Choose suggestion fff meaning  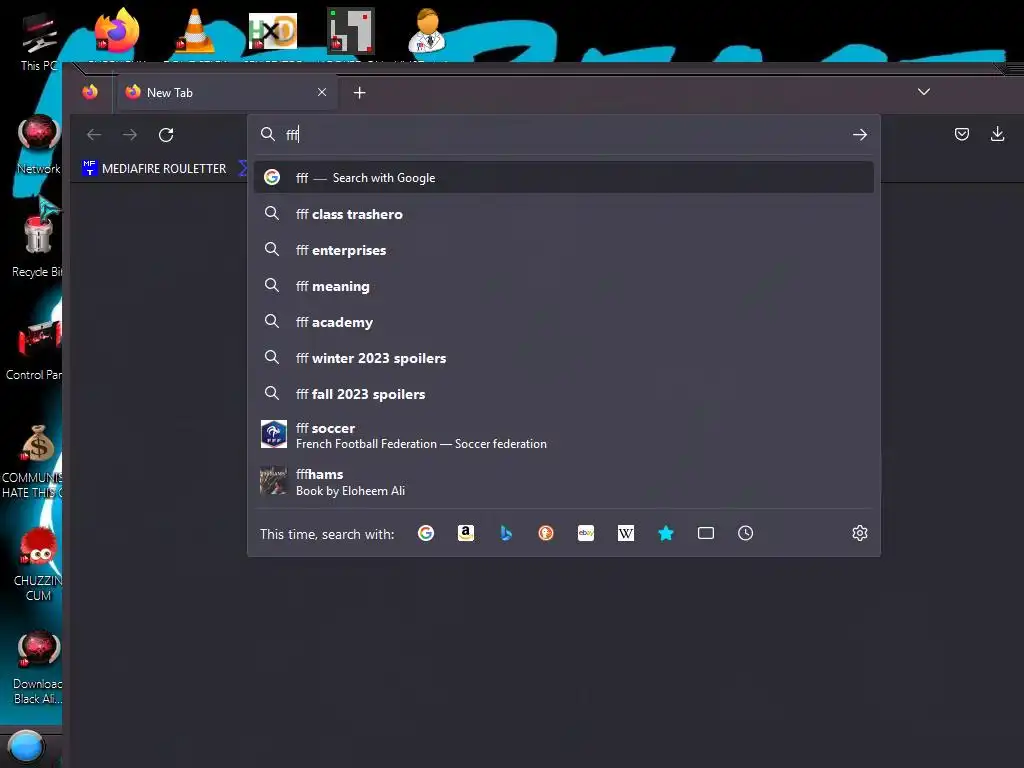click(x=564, y=285)
